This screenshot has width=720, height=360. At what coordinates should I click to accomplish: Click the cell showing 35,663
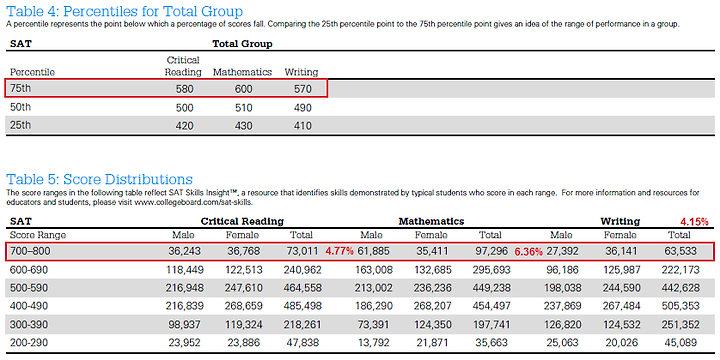pyautogui.click(x=492, y=343)
